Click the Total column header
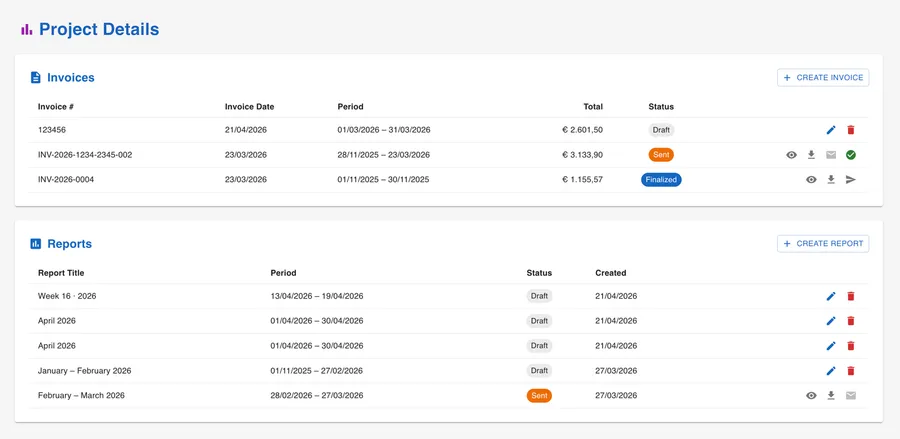This screenshot has width=900, height=439. coord(593,107)
